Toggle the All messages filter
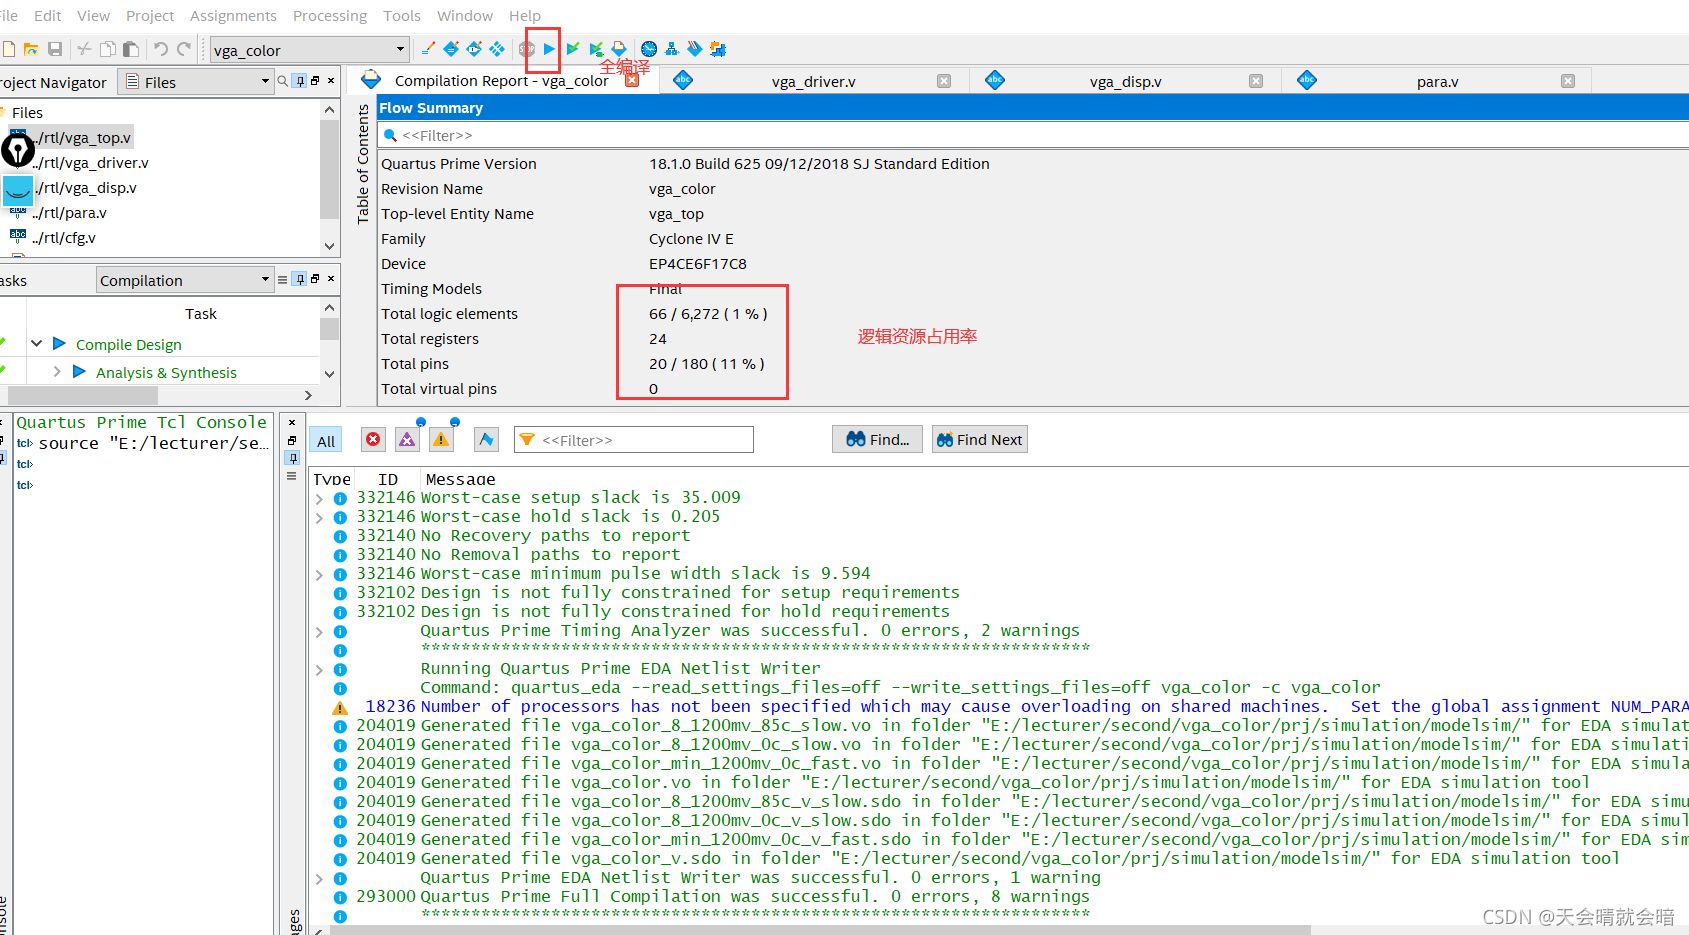1689x935 pixels. [326, 441]
